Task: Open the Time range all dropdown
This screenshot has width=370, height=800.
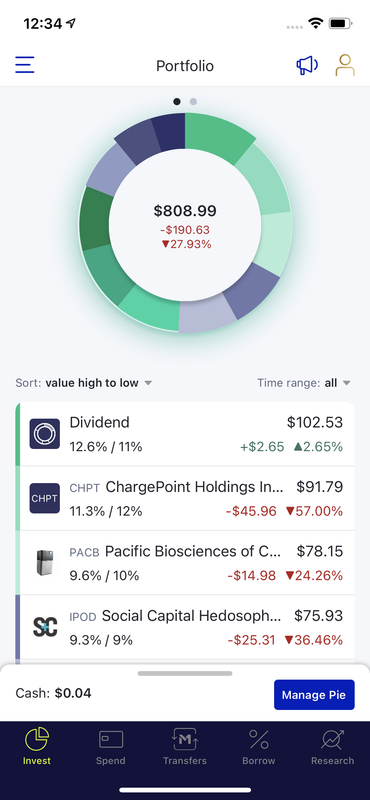Action: tap(304, 383)
